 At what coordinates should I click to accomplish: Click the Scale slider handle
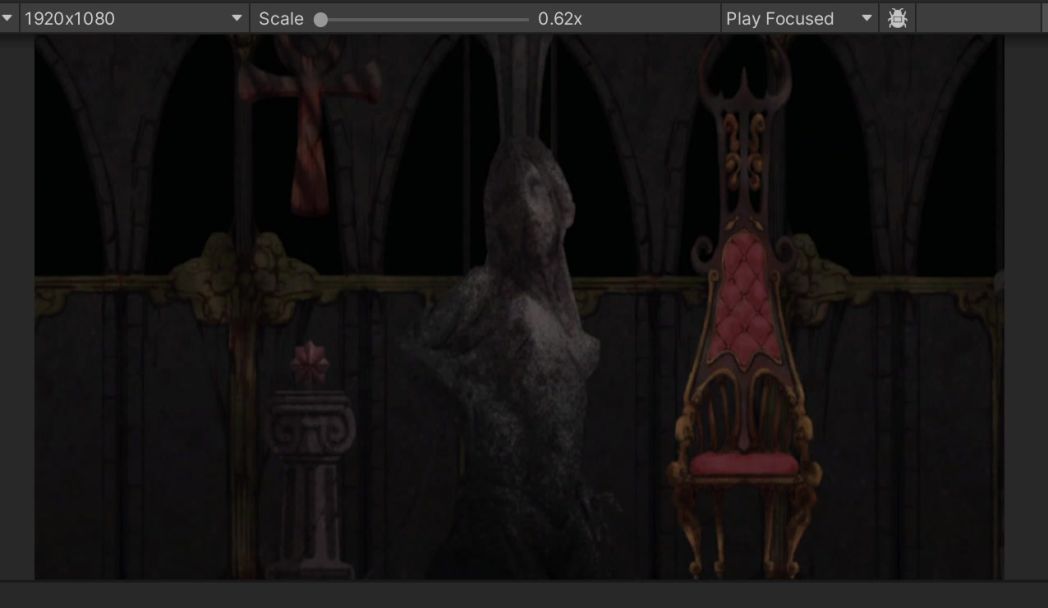(x=321, y=19)
